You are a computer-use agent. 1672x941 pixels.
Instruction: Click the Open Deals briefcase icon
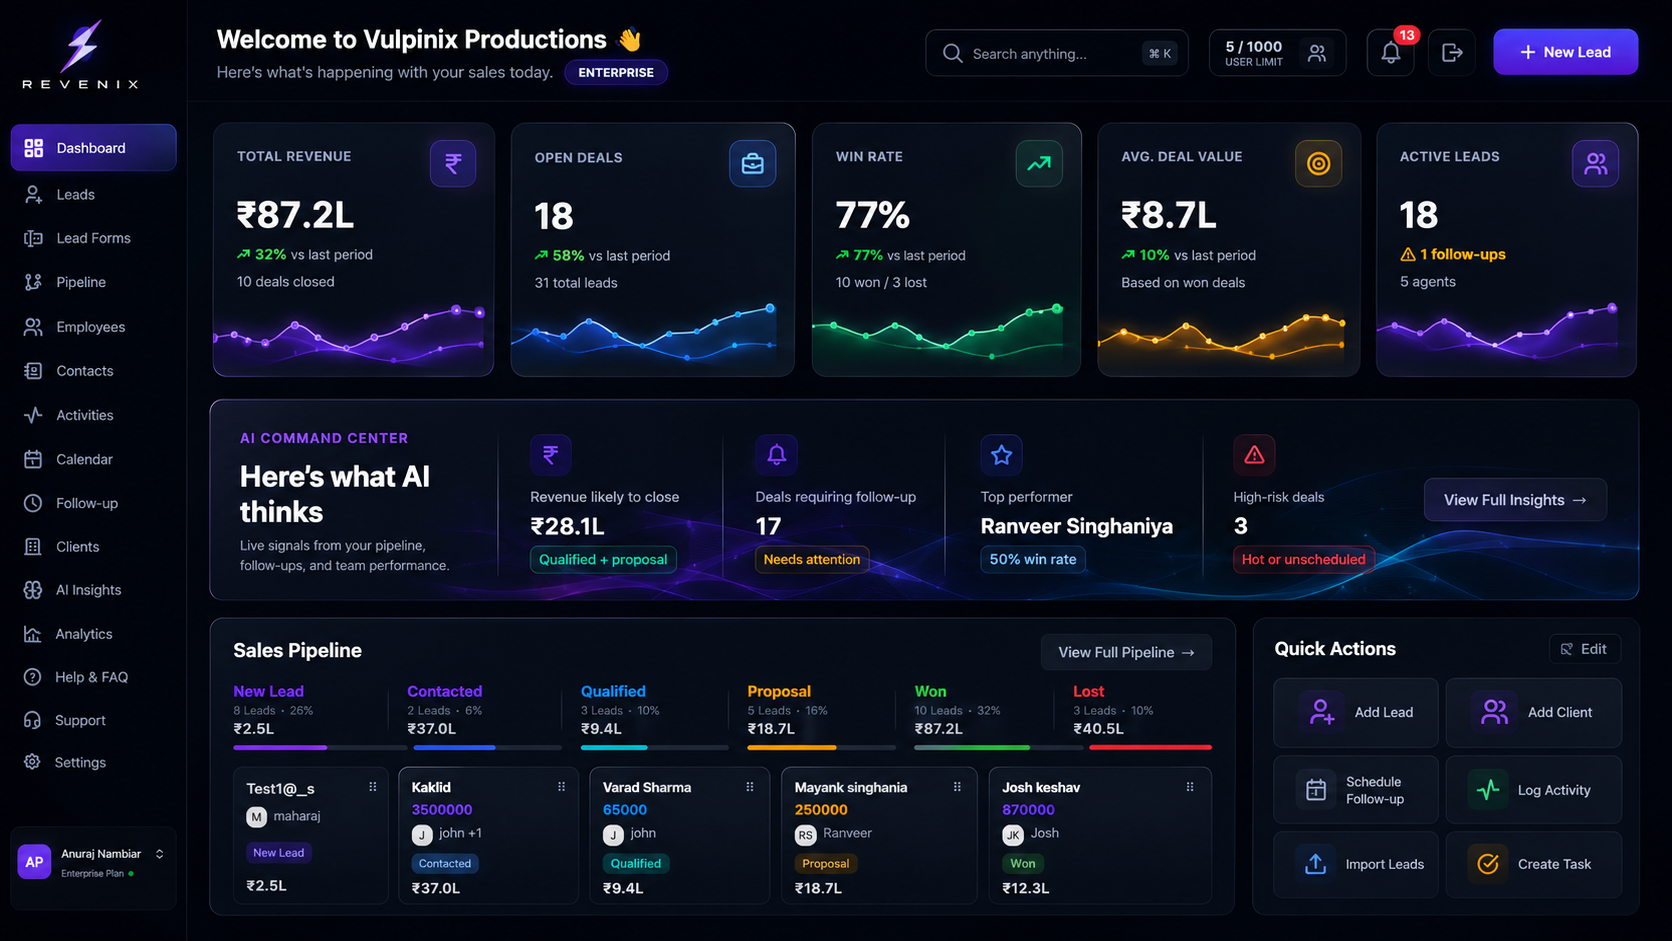pos(752,164)
